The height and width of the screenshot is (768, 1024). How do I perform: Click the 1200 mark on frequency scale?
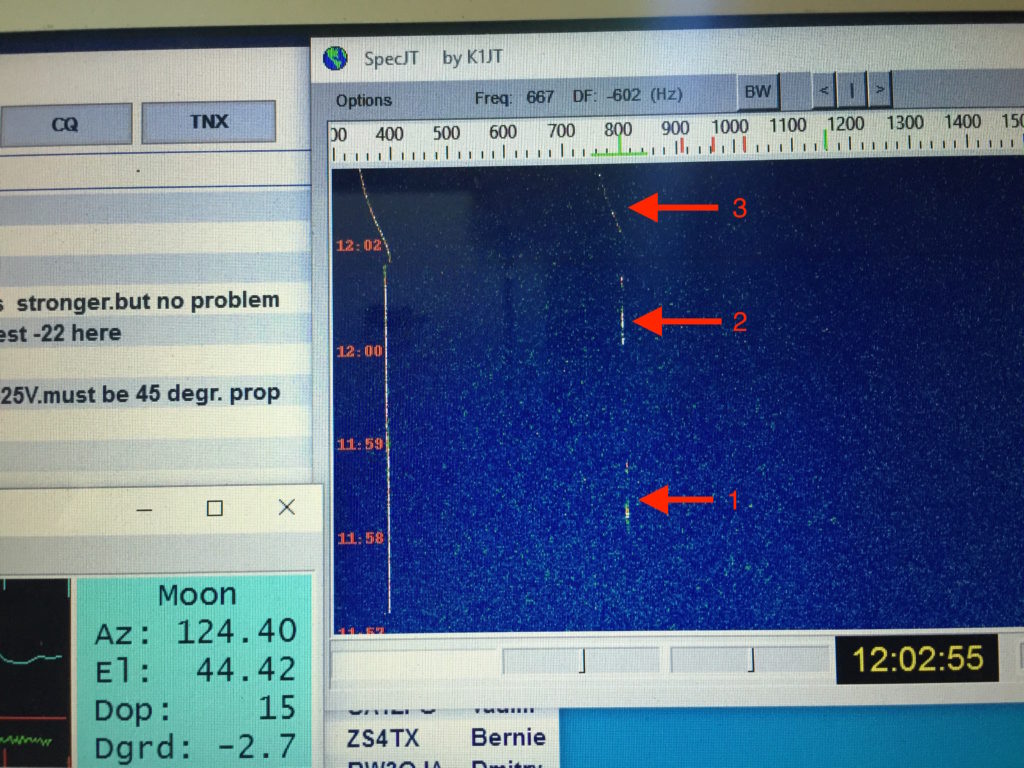coord(846,123)
